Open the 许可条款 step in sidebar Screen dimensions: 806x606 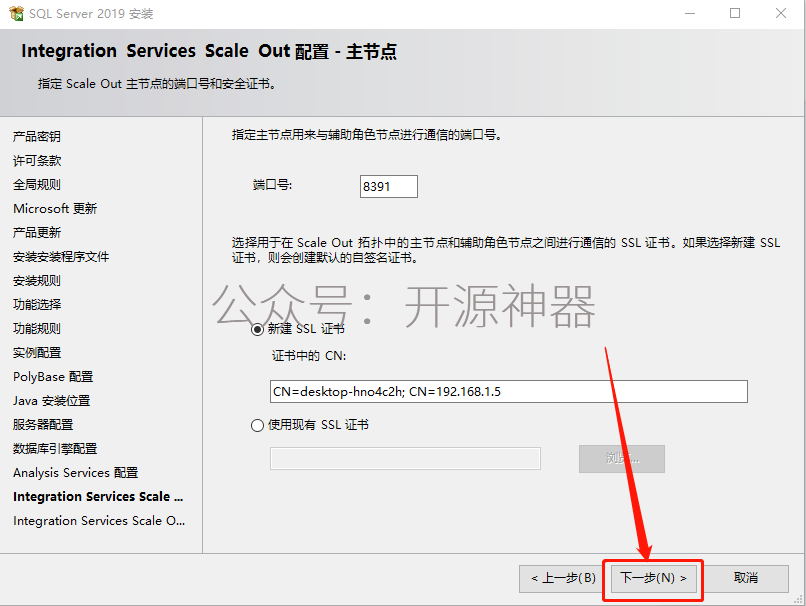pos(37,160)
